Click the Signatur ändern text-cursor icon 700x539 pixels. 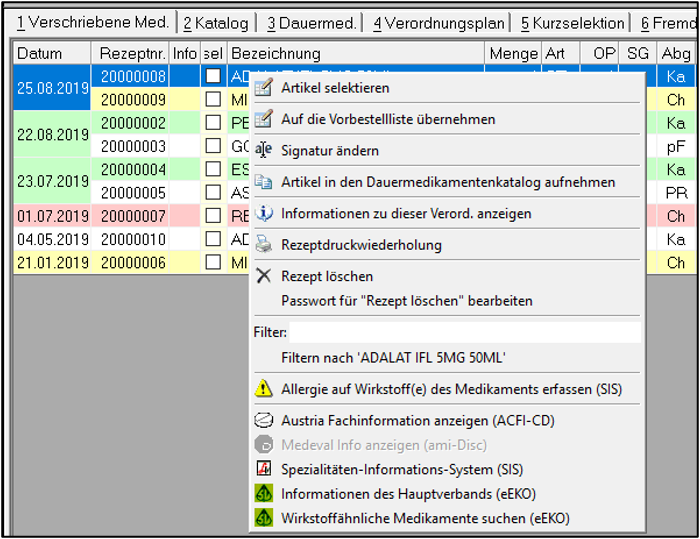click(263, 150)
